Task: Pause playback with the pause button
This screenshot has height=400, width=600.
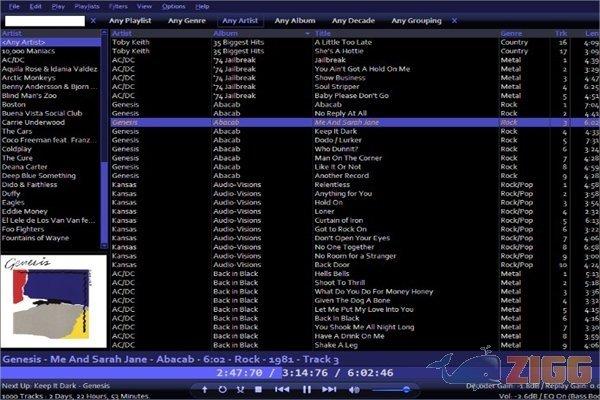Action: pyautogui.click(x=307, y=389)
